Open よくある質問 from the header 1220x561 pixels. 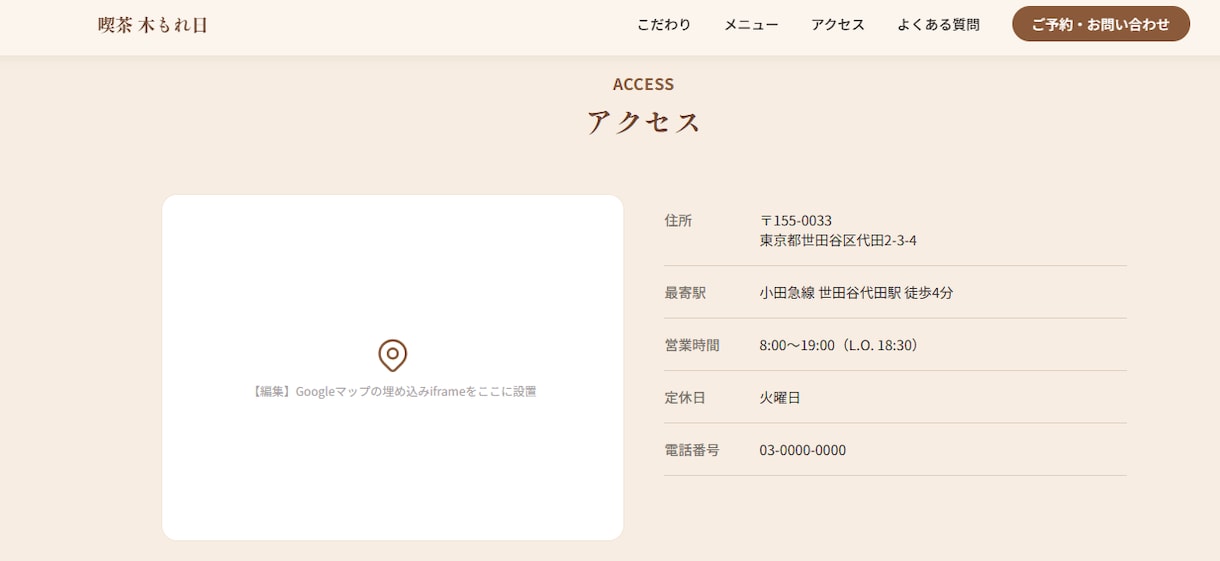(938, 25)
